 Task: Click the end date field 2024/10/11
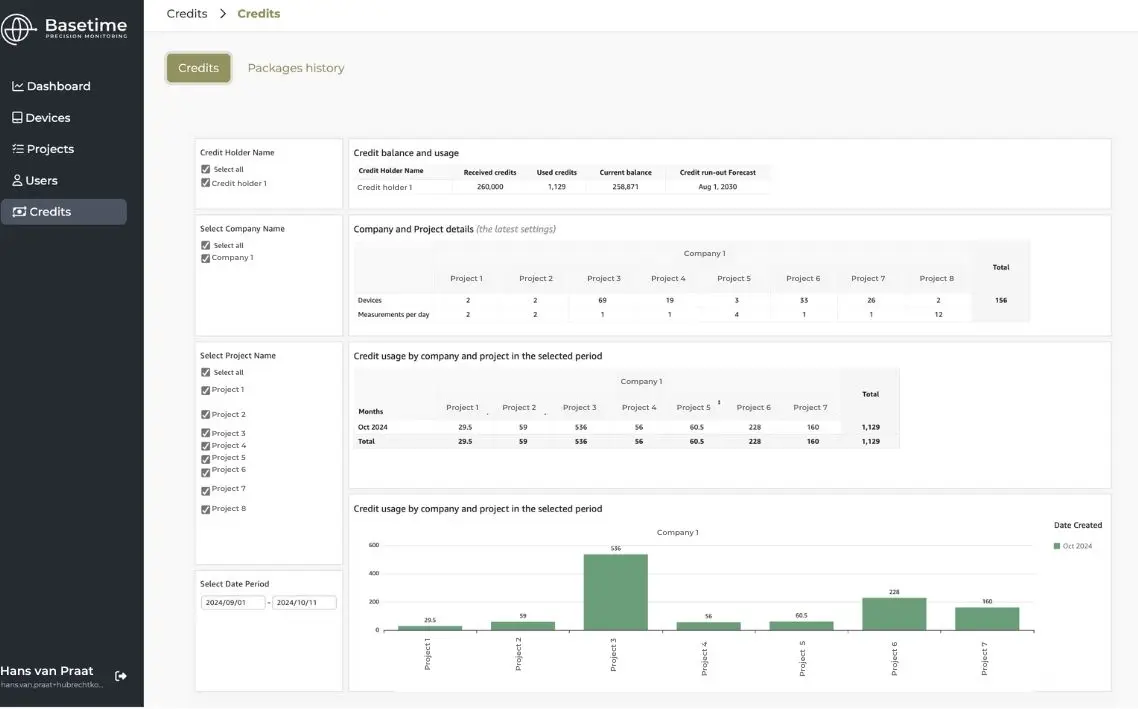point(305,603)
